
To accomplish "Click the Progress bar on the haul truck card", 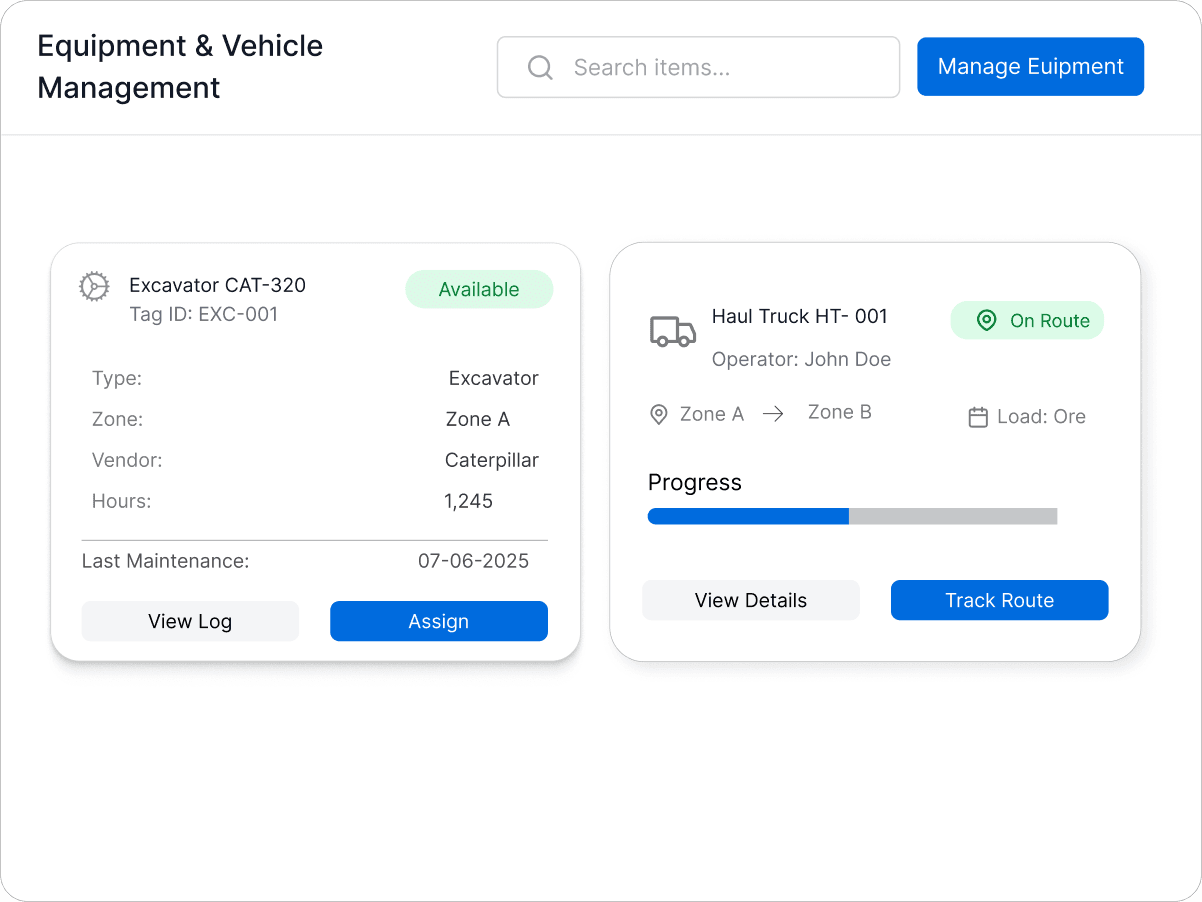I will coord(852,516).
